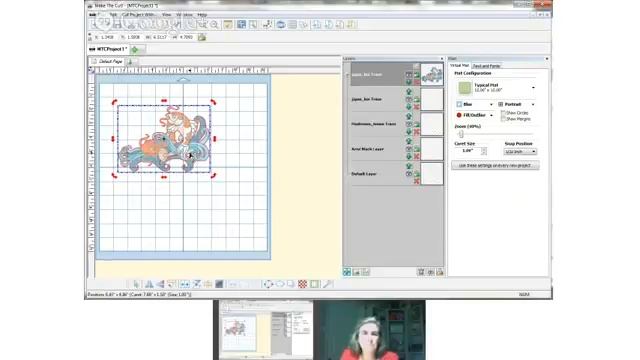640x360 pixels.
Task: Click the wand icon in bottom toolbar
Action: tap(328, 284)
